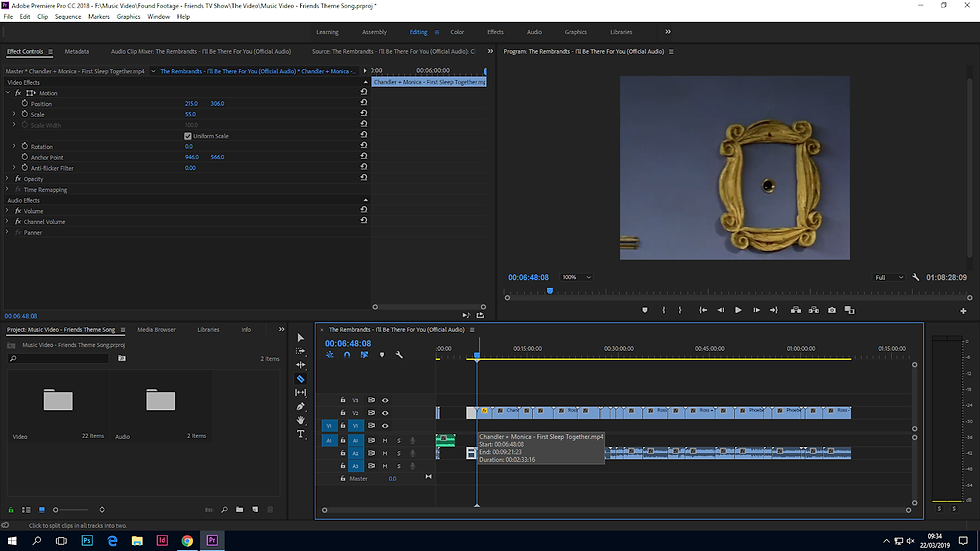Collapse the Motion effect
980x551 pixels.
8,92
